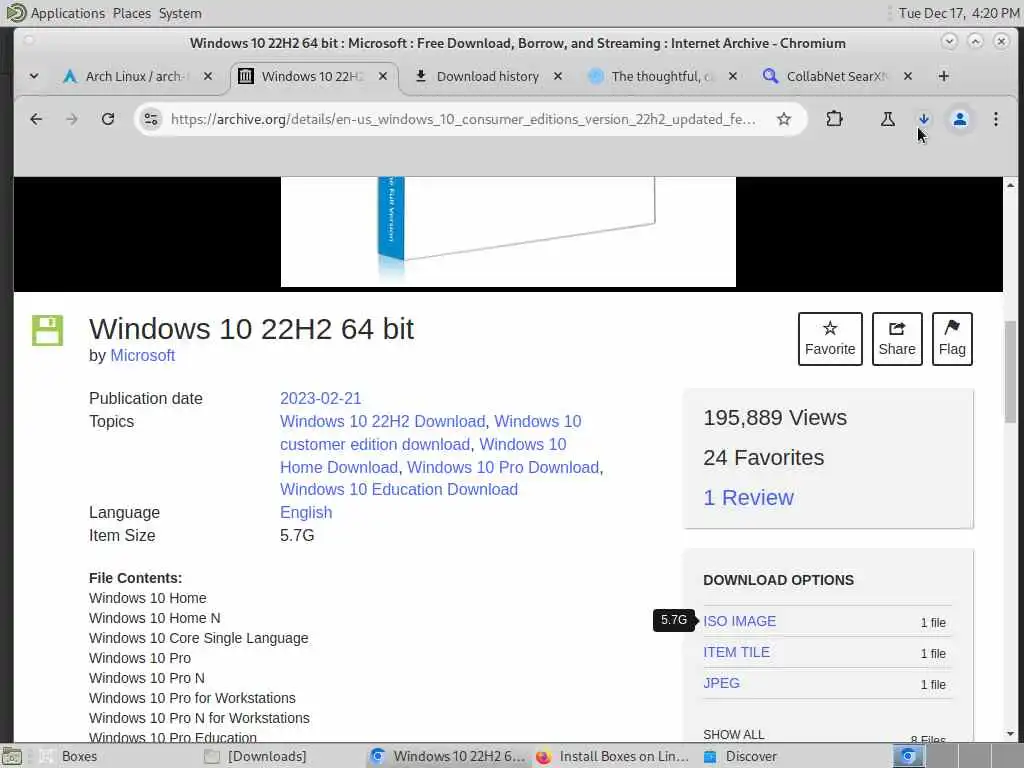Show downloads via the toolbar download arrow
Image resolution: width=1024 pixels, height=768 pixels.
point(923,119)
